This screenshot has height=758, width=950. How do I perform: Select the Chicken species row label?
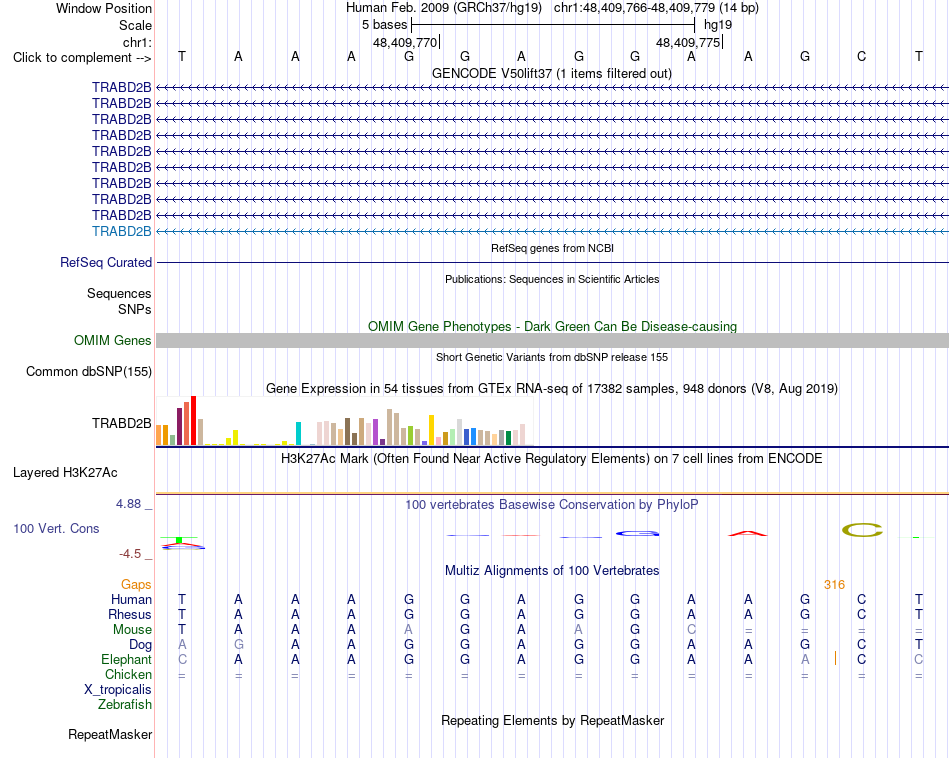pyautogui.click(x=128, y=674)
